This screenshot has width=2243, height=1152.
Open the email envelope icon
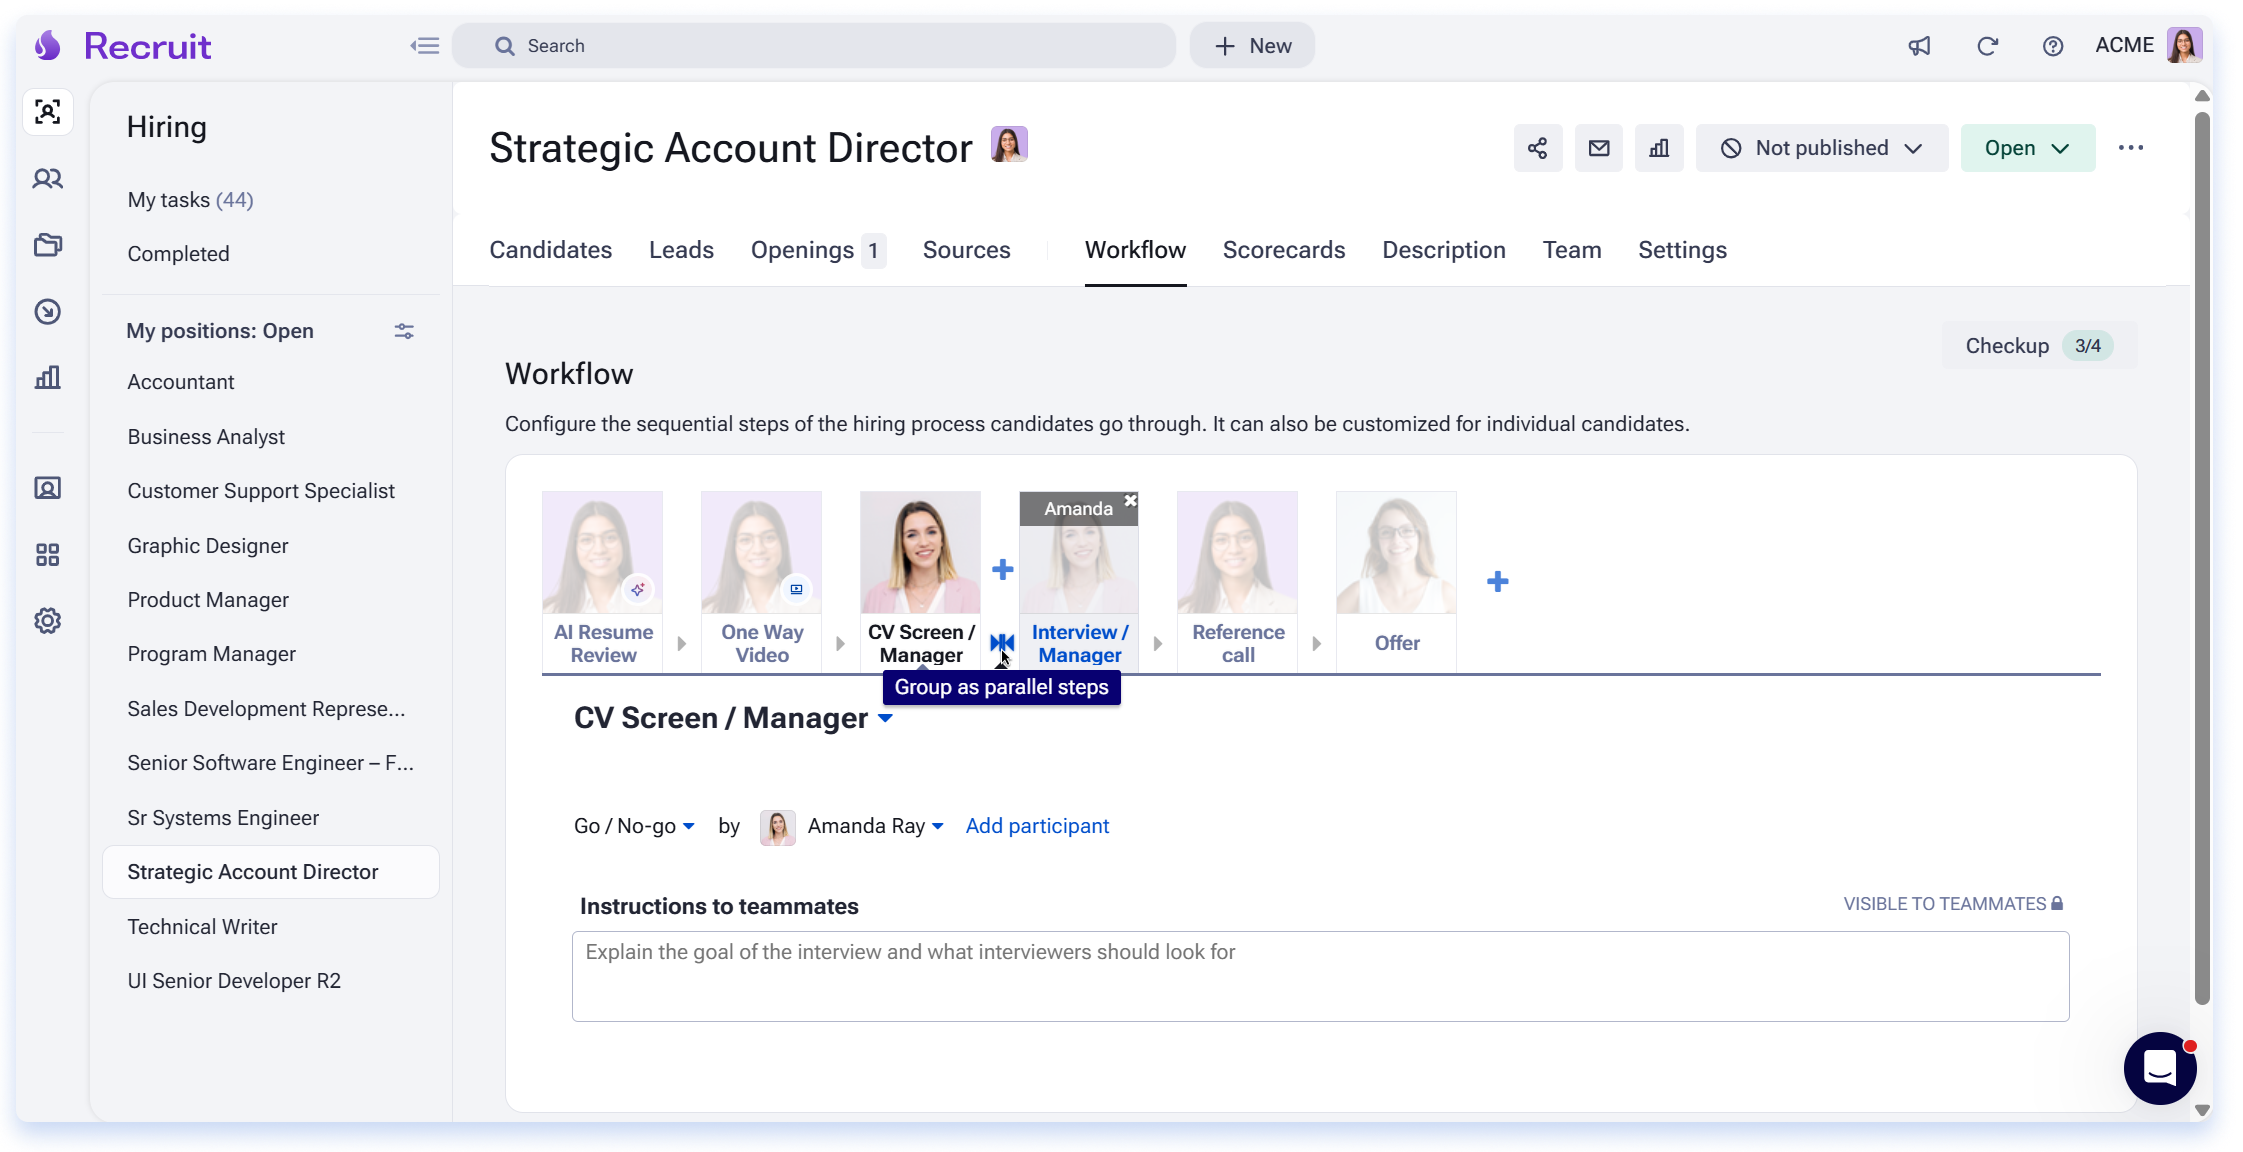(x=1598, y=148)
